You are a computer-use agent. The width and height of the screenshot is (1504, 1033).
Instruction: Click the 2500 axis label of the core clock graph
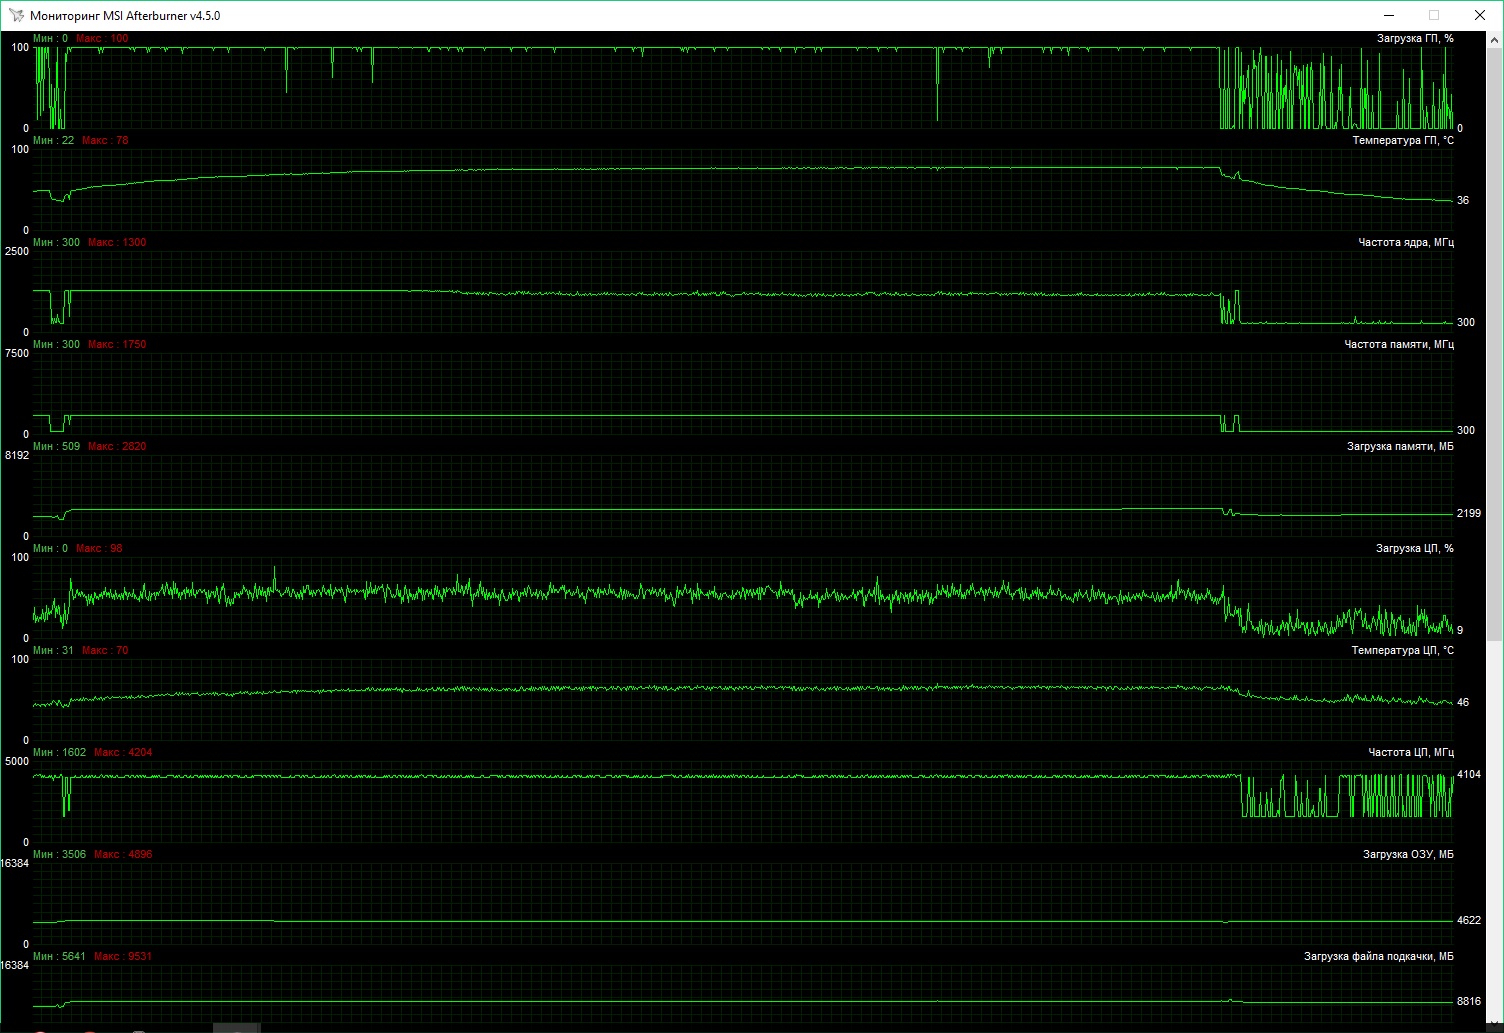[17, 251]
